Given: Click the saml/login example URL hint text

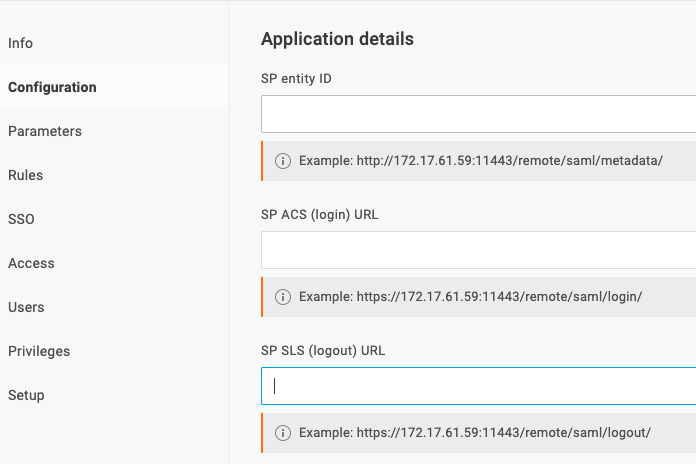Looking at the screenshot, I should (x=470, y=297).
